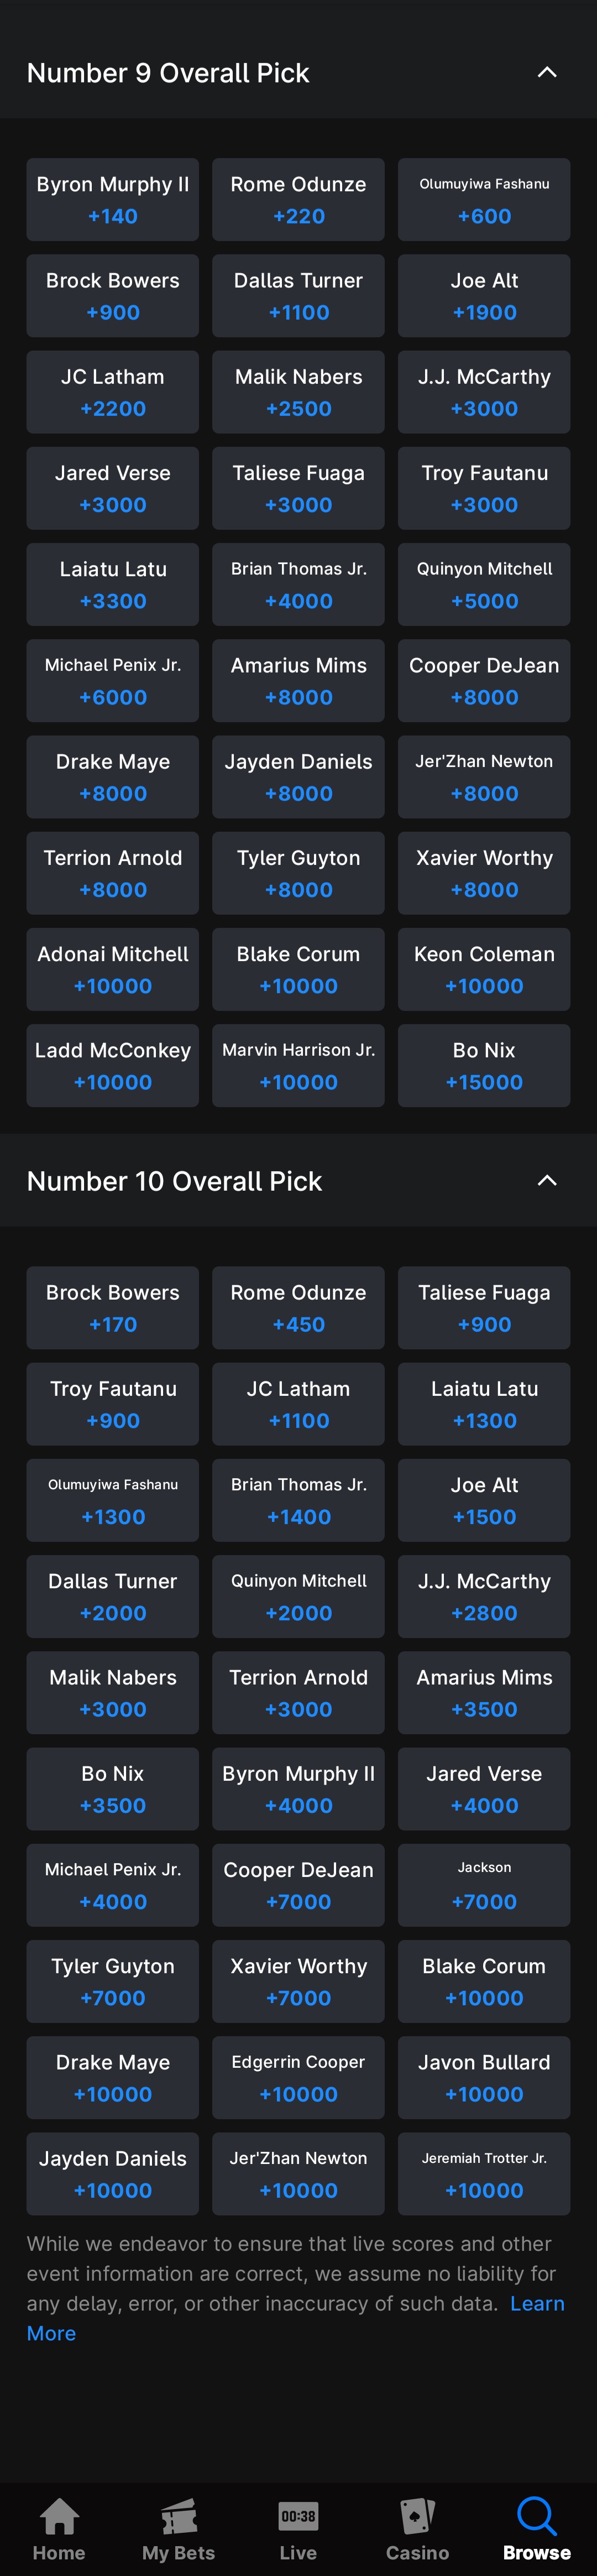597x2576 pixels.
Task: Pick Bo Nix +15000 odds
Action: click(484, 1065)
